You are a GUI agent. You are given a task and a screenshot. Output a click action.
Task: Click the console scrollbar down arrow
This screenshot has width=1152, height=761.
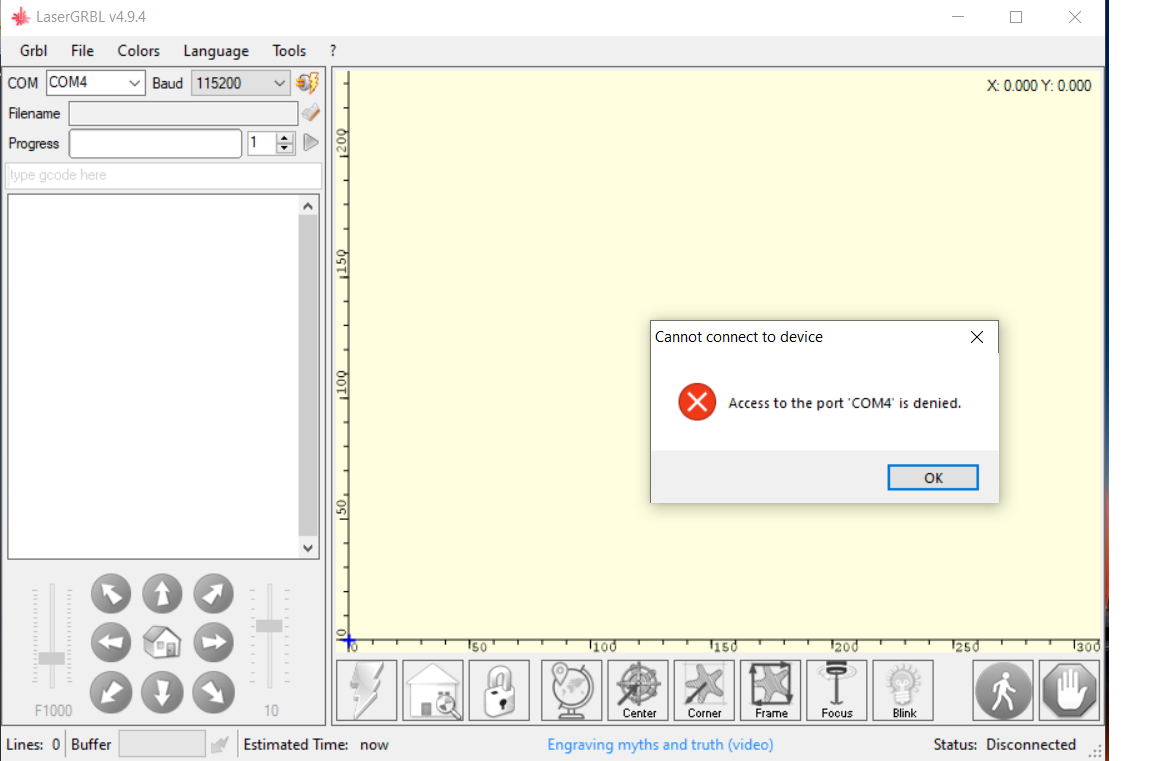point(308,548)
